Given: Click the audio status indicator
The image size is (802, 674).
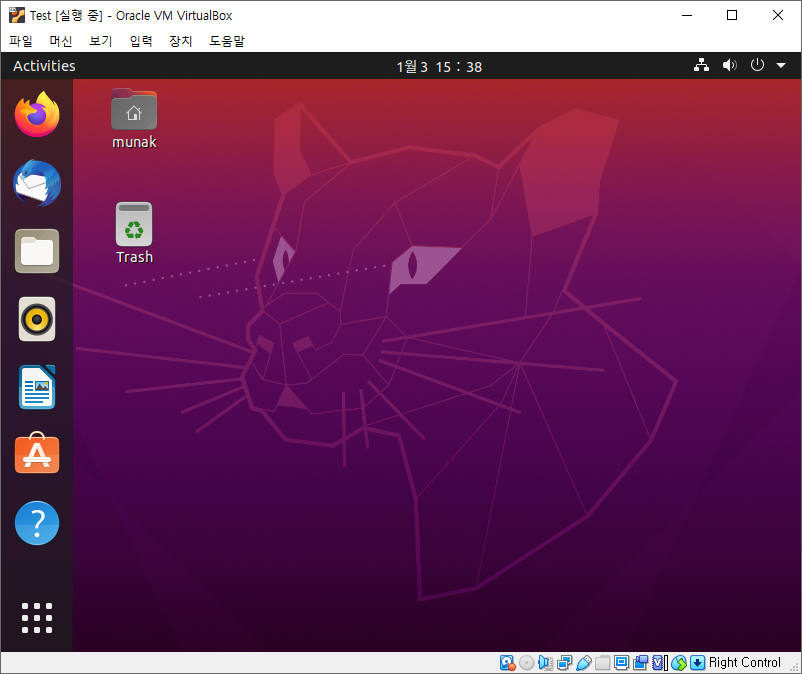Looking at the screenshot, I should click(545, 663).
